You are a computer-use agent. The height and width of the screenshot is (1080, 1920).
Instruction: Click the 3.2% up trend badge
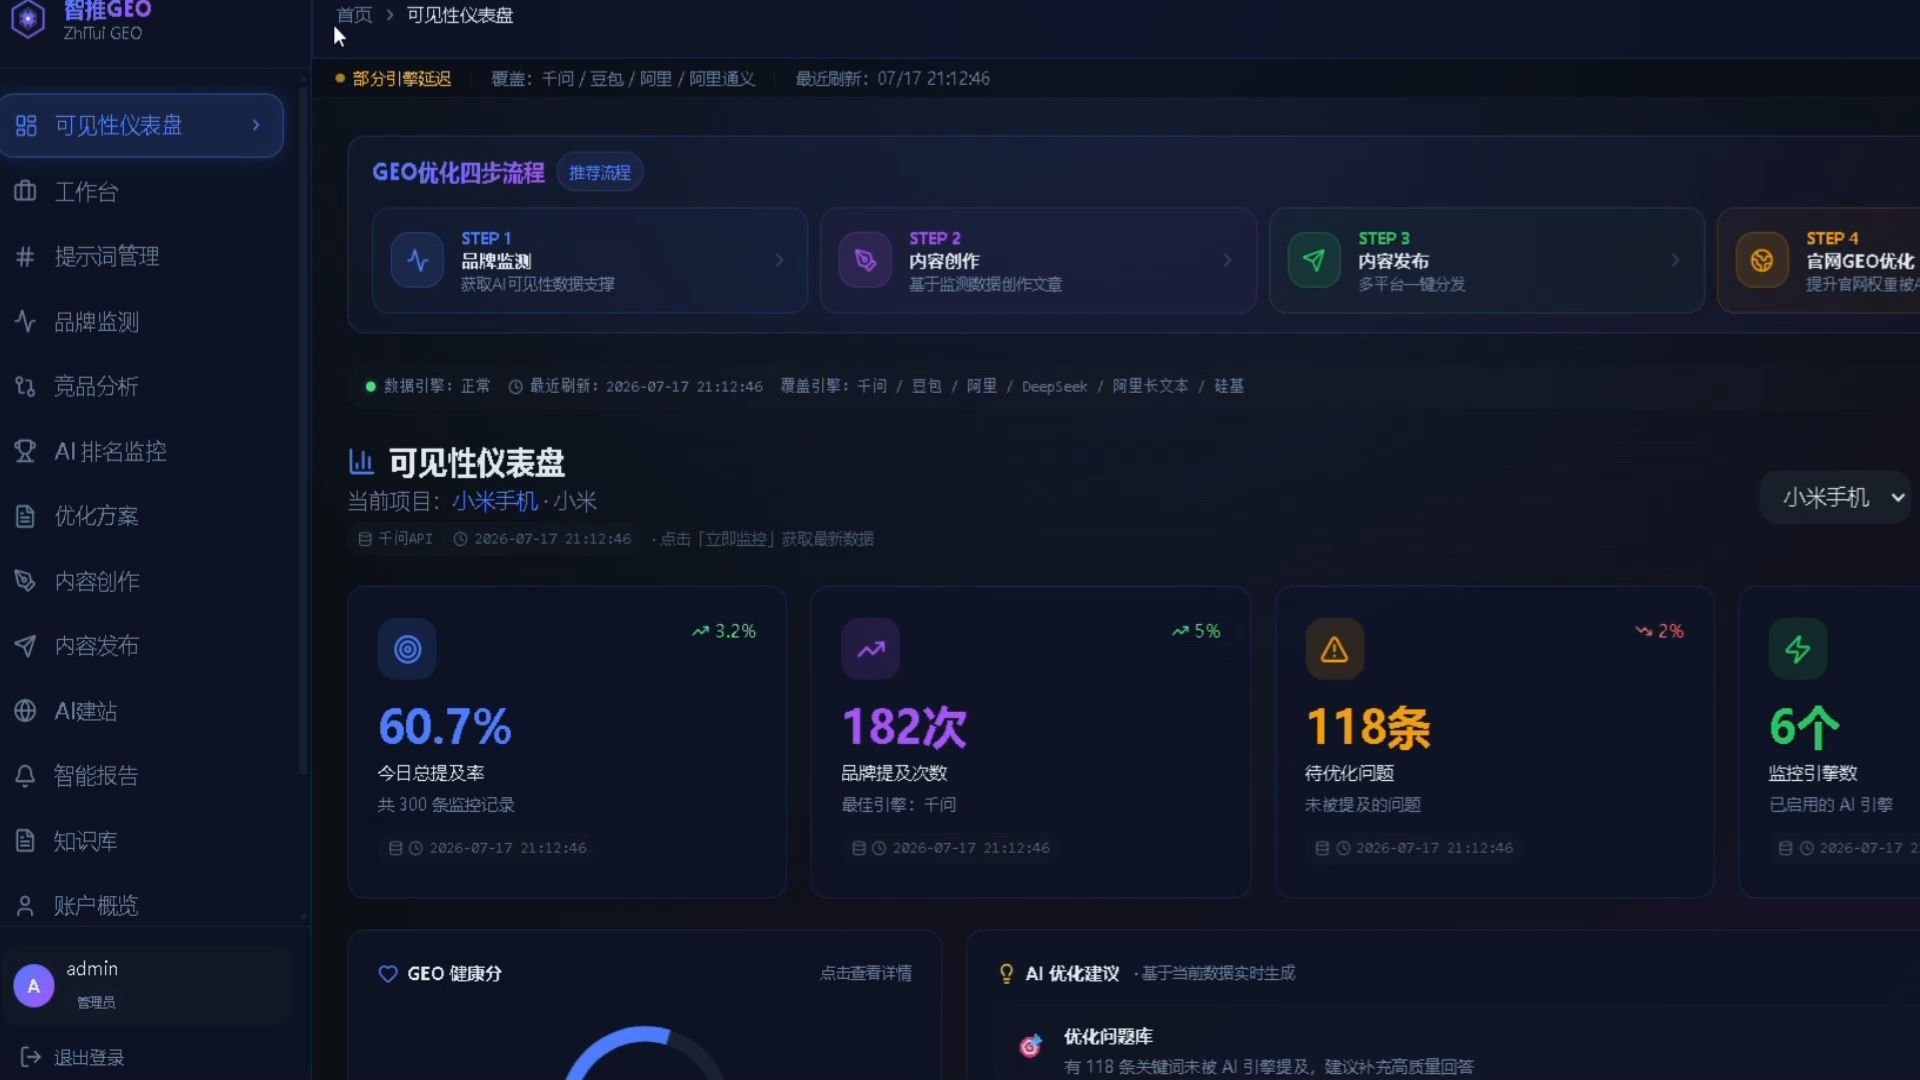724,631
